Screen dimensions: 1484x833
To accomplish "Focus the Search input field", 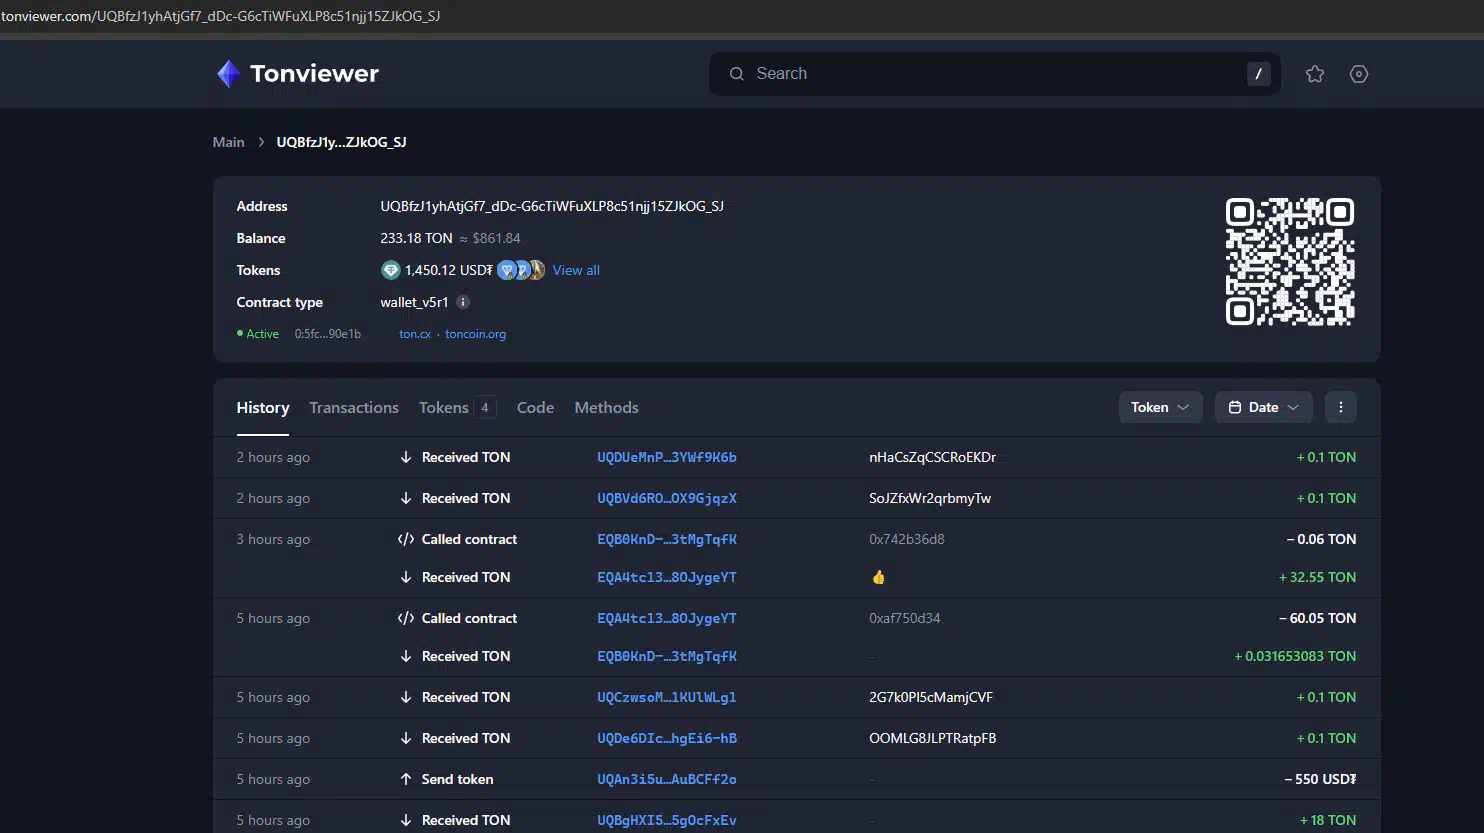I will pos(995,74).
